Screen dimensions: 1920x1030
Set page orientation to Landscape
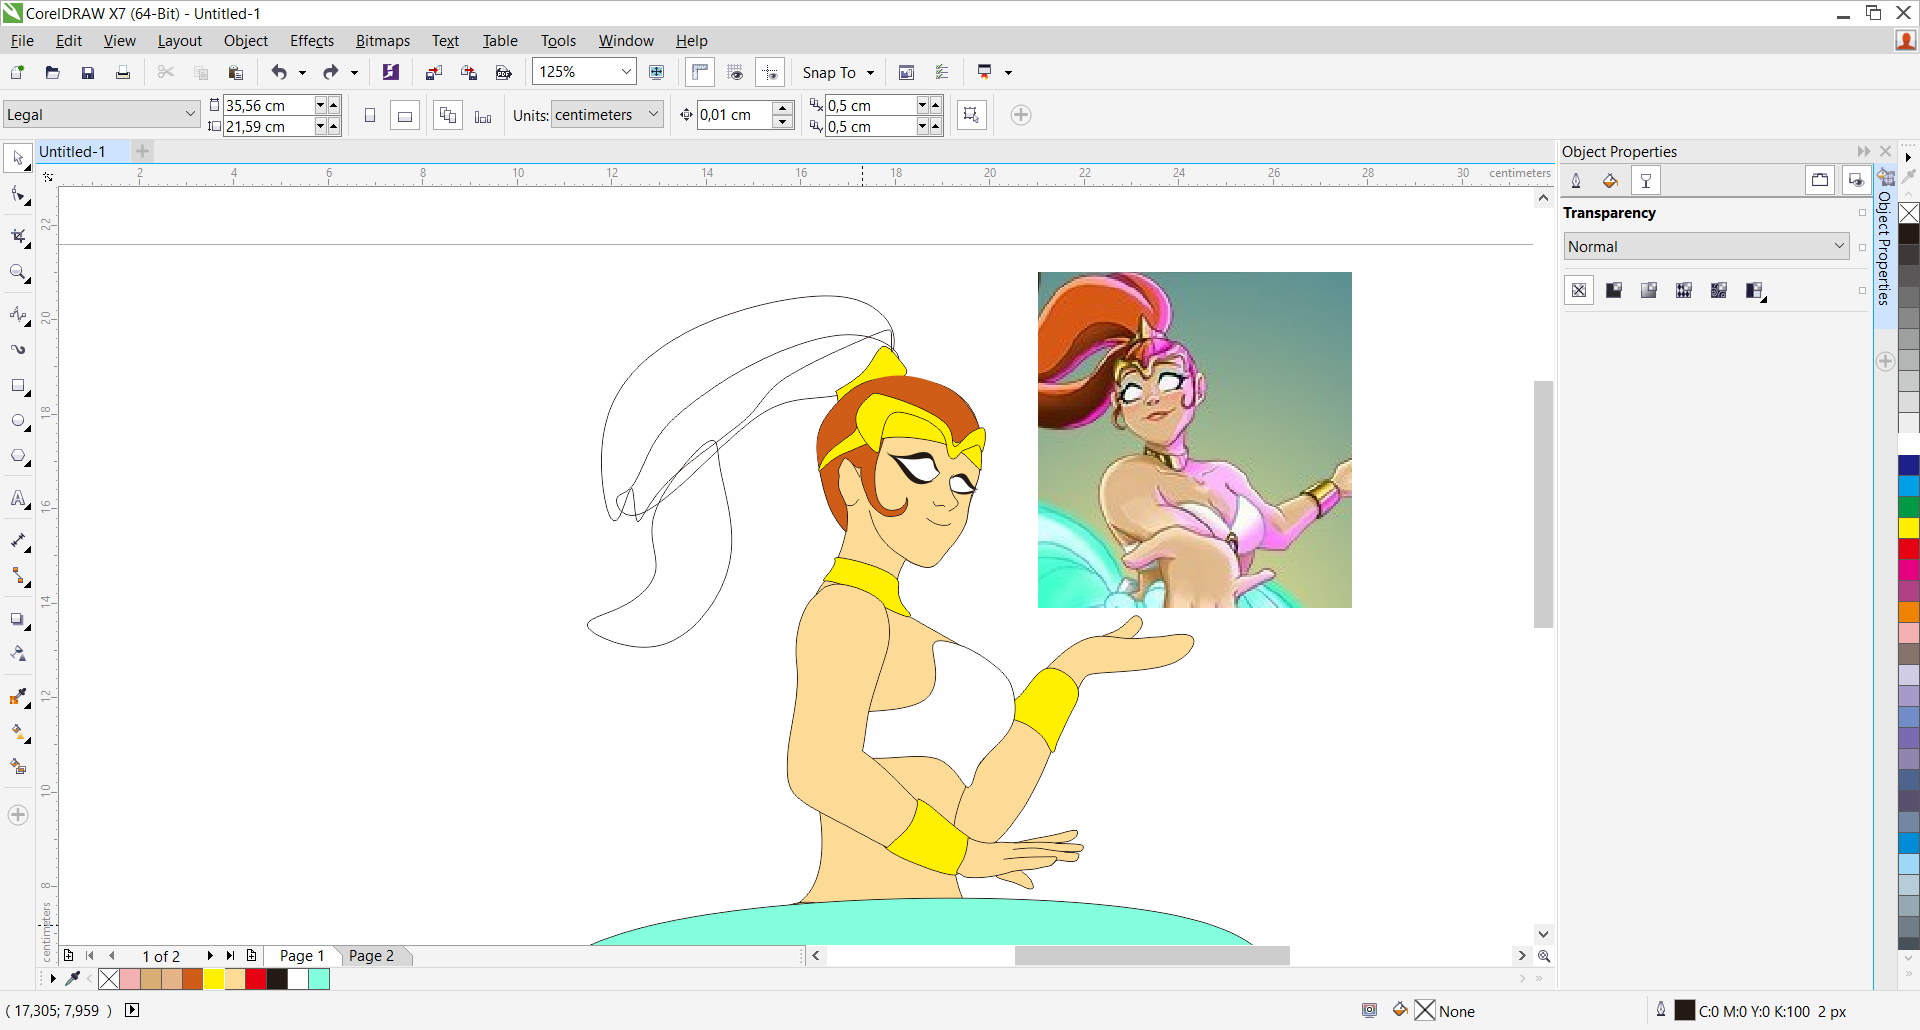(405, 115)
